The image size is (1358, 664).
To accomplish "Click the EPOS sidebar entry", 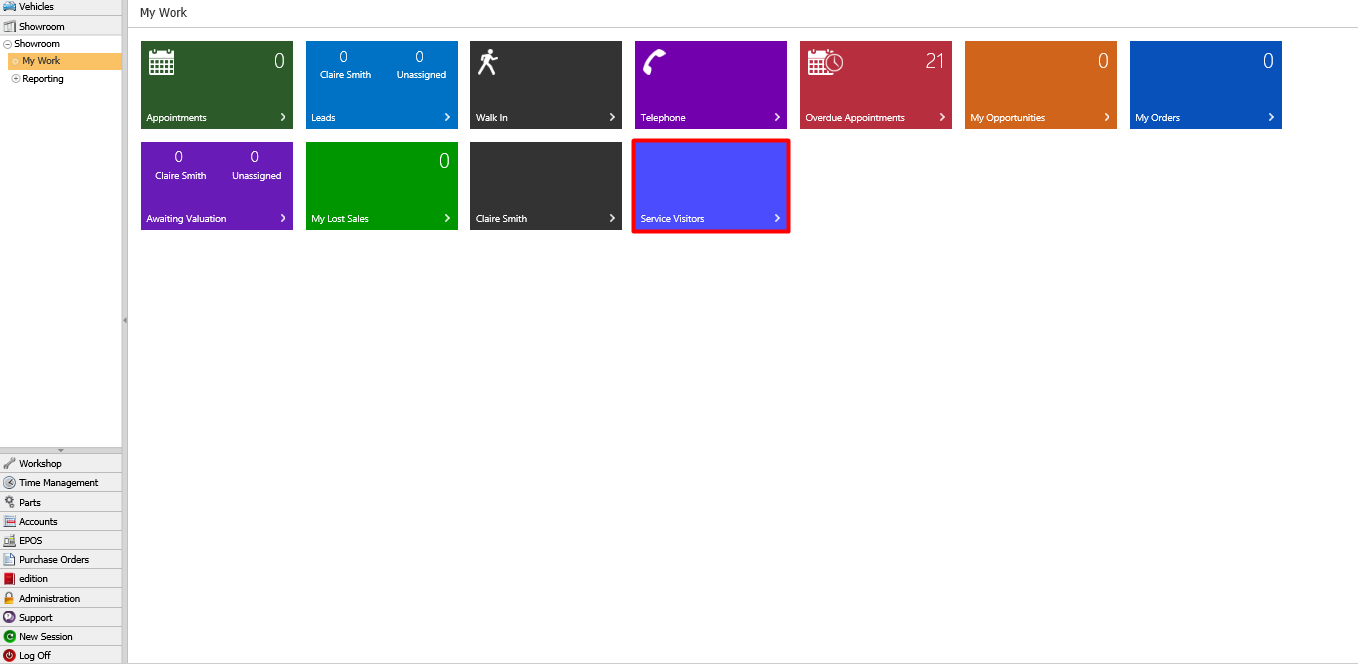I will coord(61,540).
